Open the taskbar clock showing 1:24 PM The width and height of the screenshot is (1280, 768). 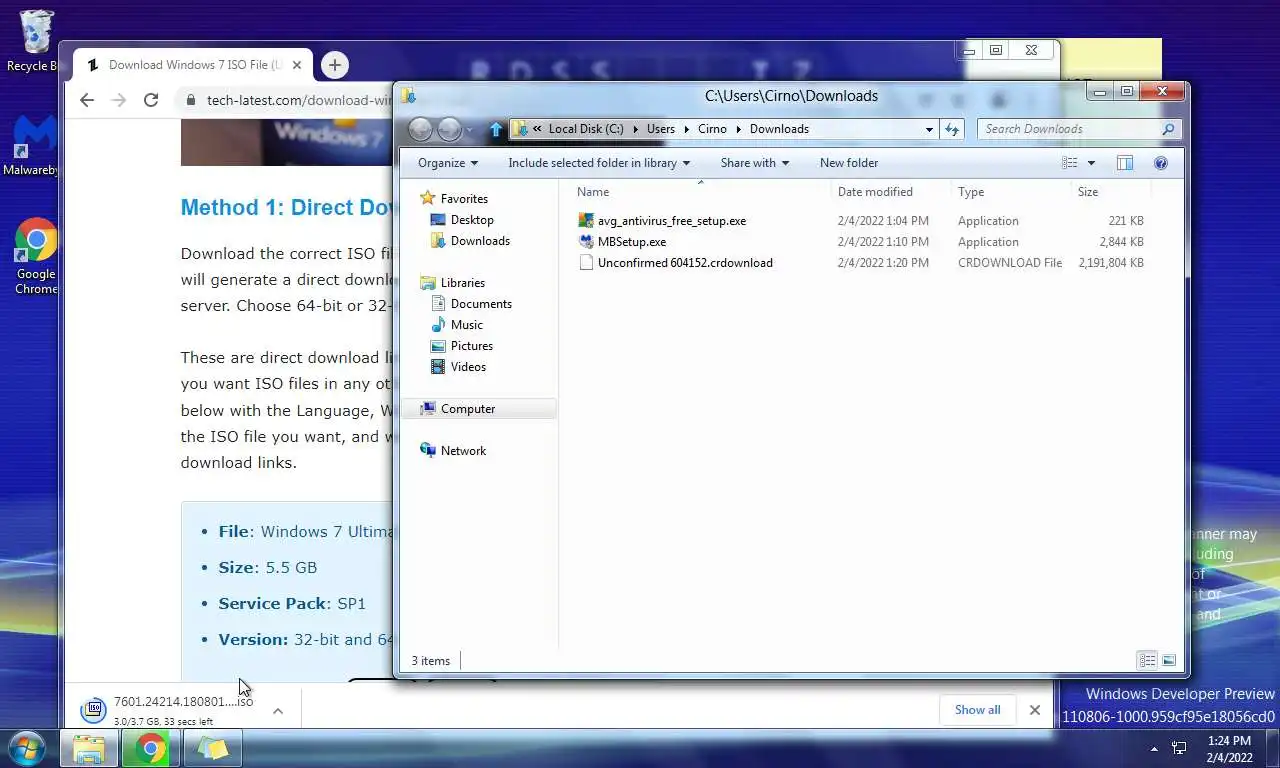click(1229, 749)
